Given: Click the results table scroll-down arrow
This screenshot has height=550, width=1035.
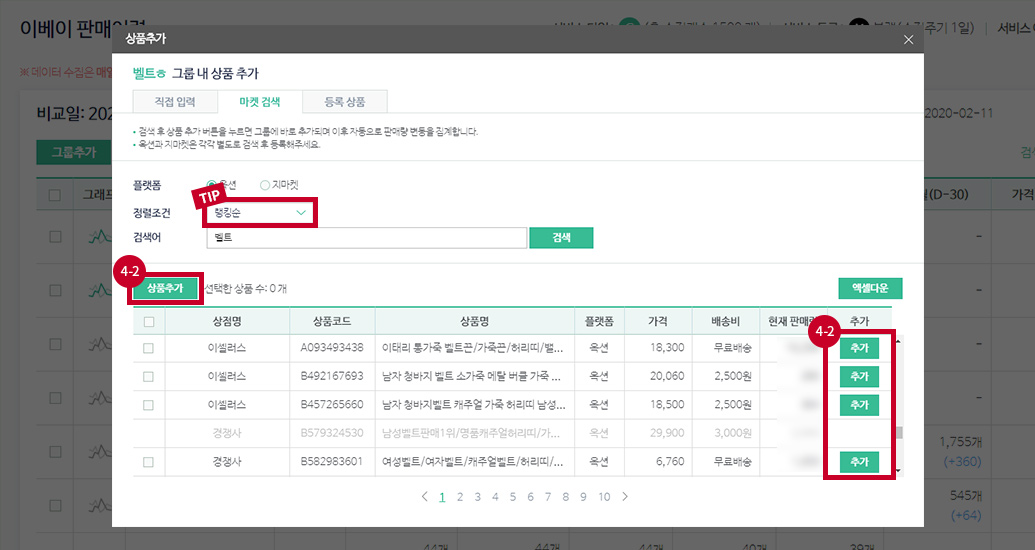Looking at the screenshot, I should point(898,471).
